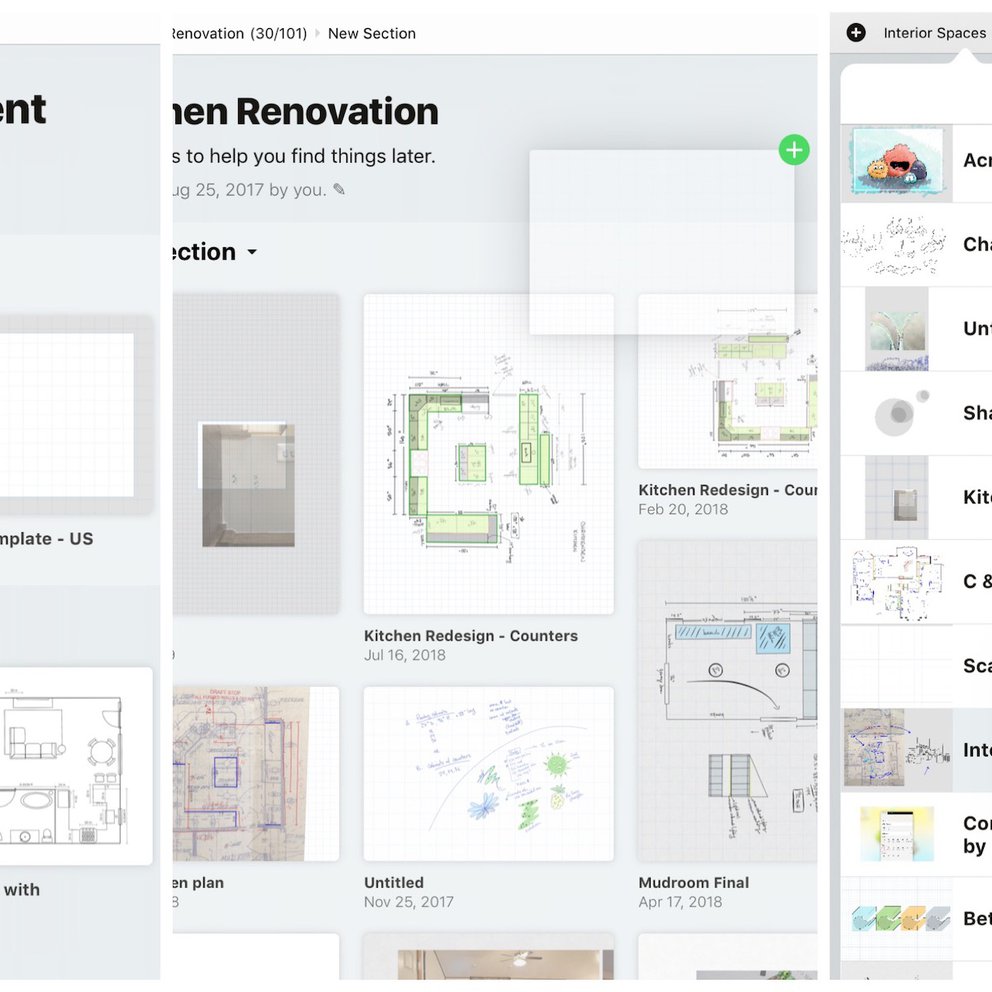Open the zipper sketch in the sidebar list
This screenshot has width=992, height=992.
click(896, 329)
